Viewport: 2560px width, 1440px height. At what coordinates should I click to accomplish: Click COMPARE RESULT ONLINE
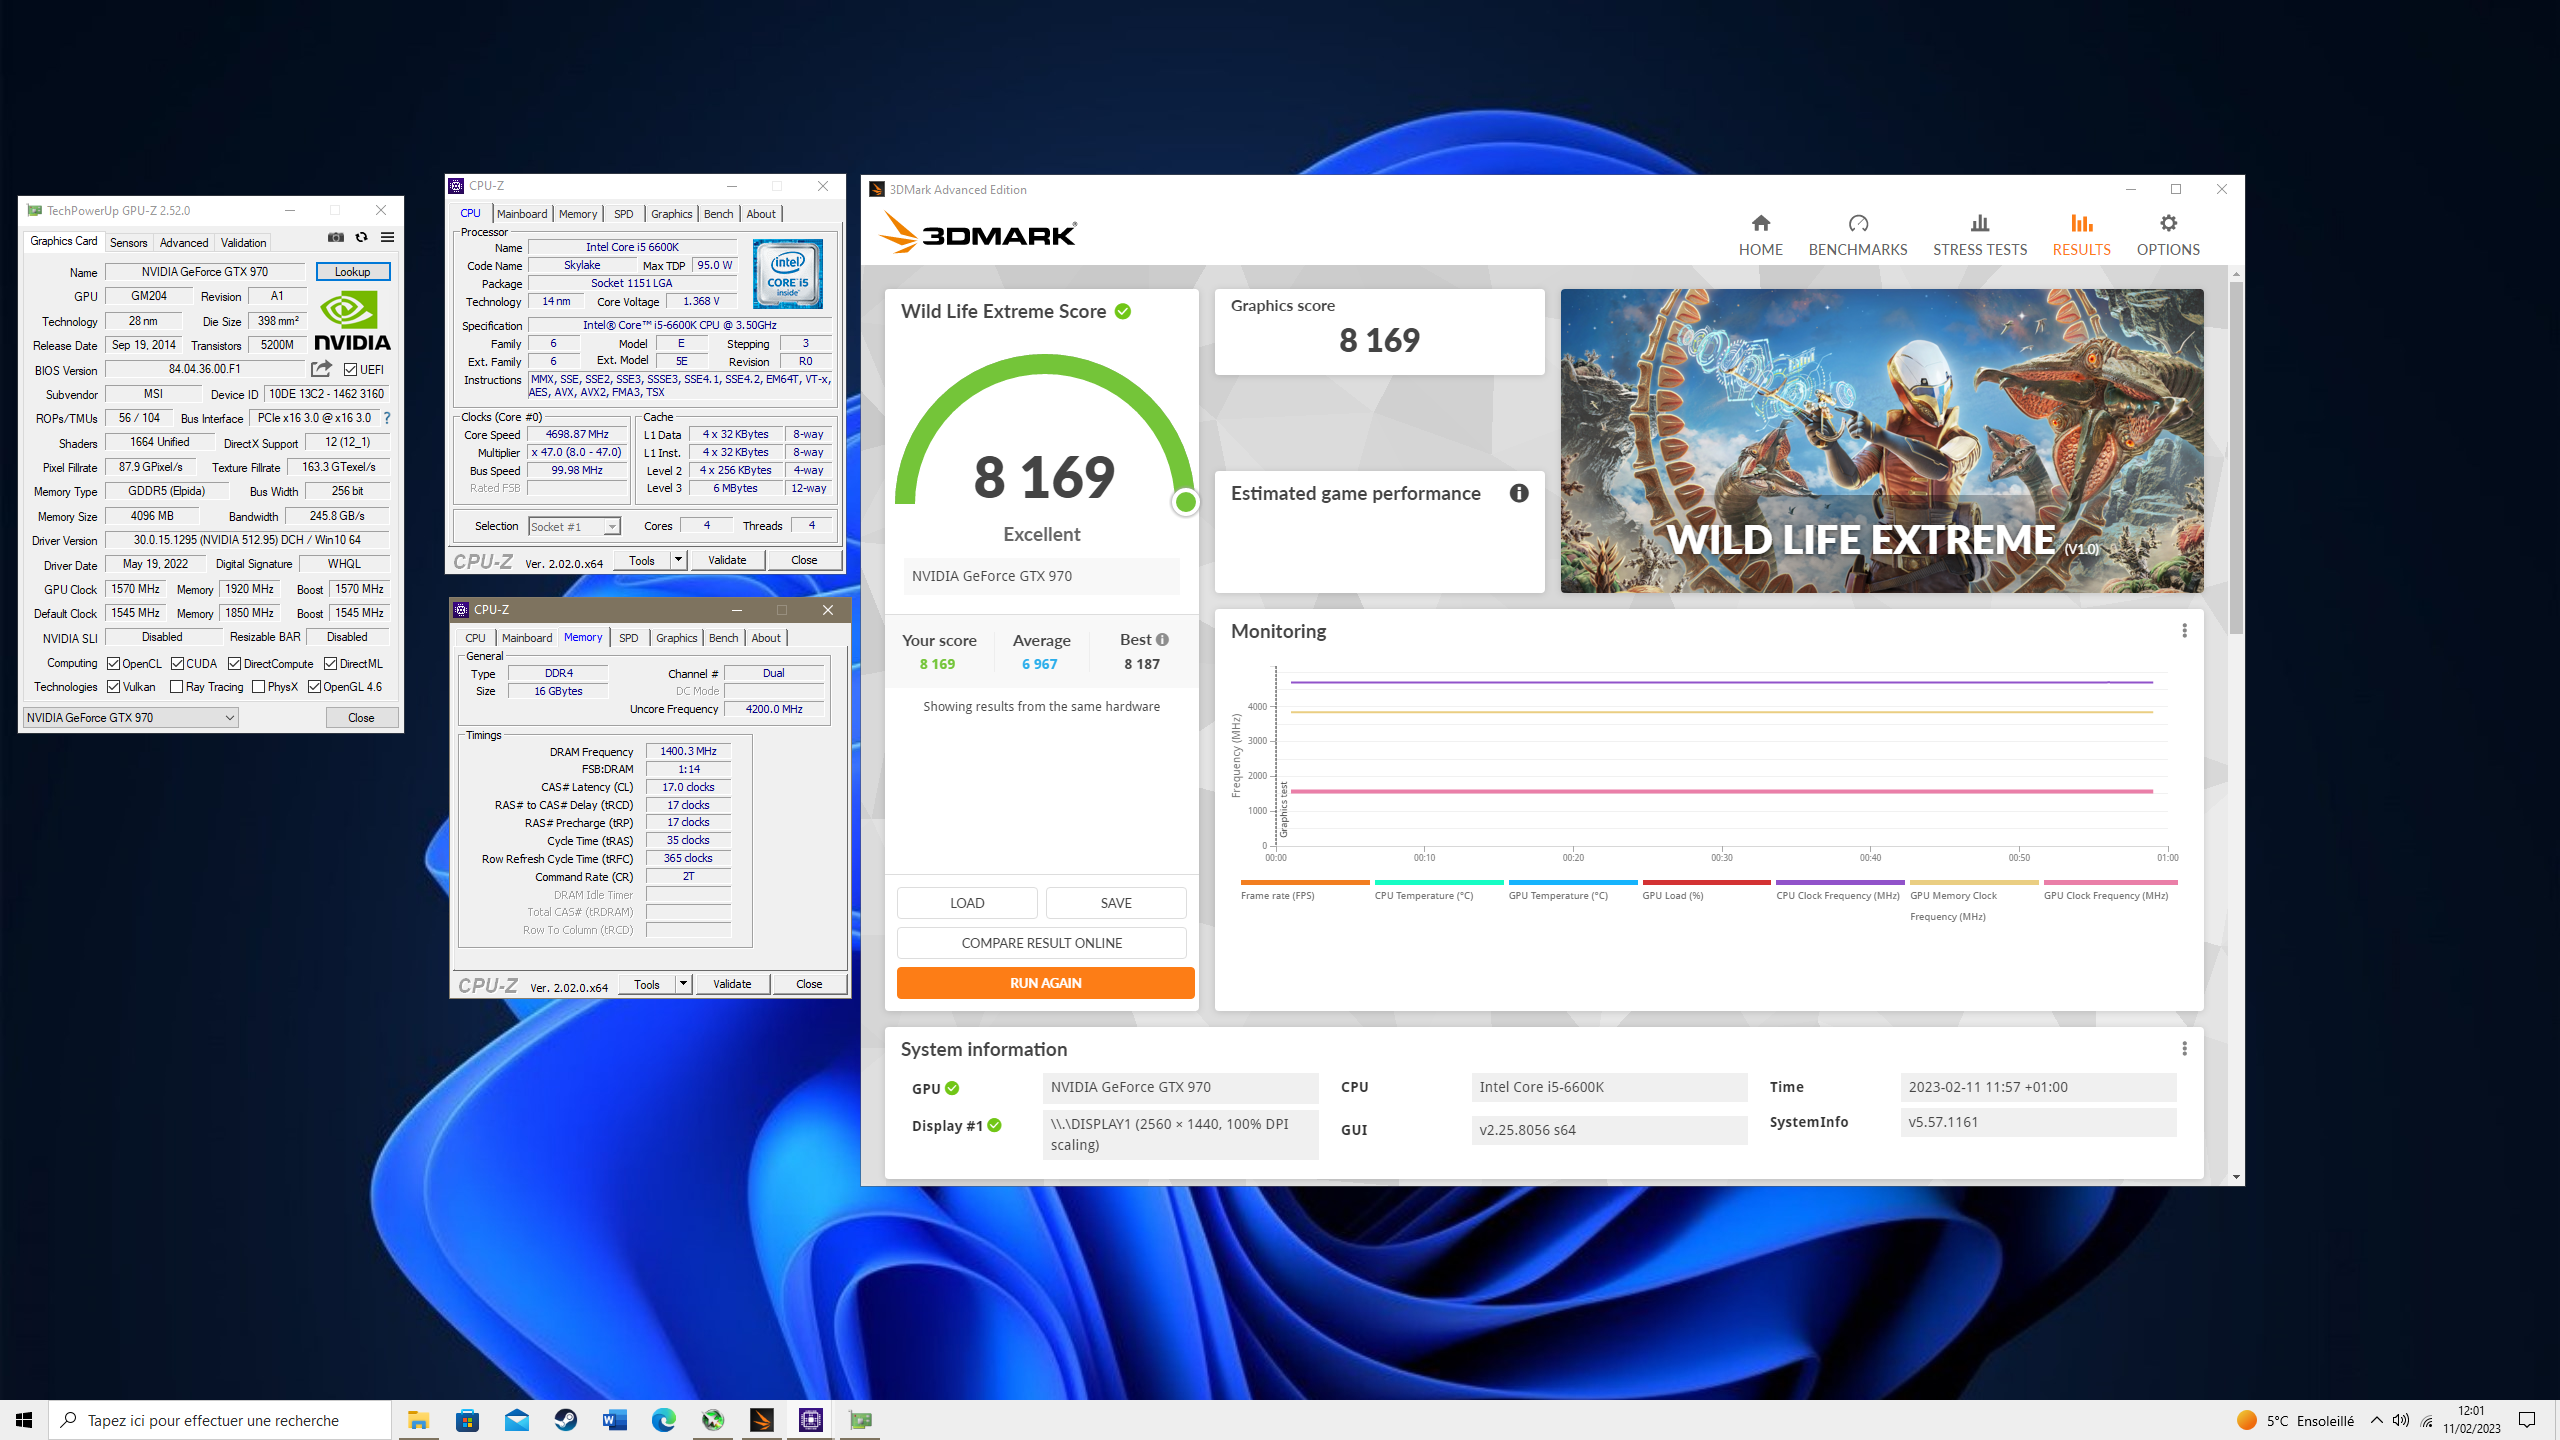(x=1042, y=943)
